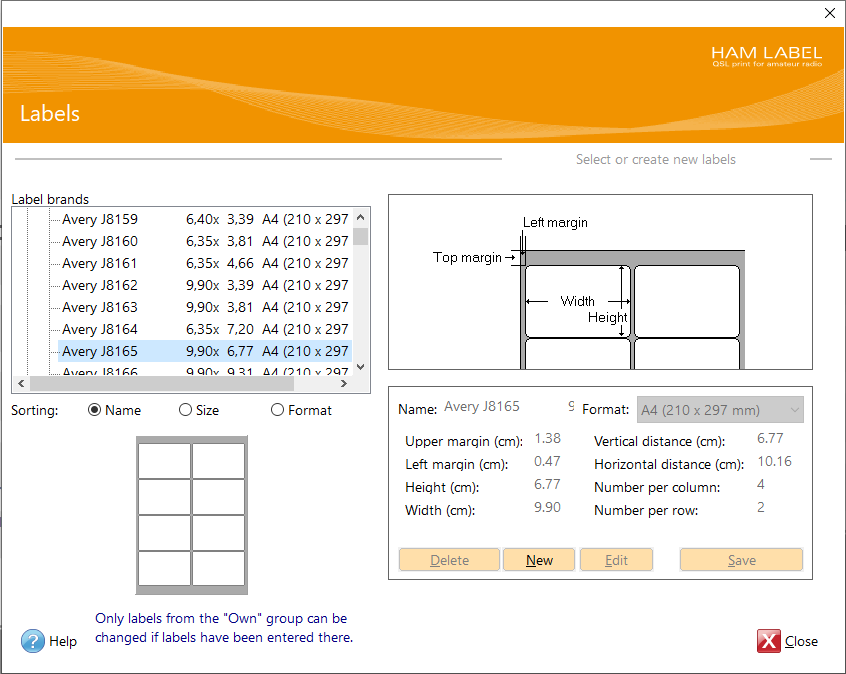The height and width of the screenshot is (674, 846).
Task: Click the New button
Action: pyautogui.click(x=539, y=560)
